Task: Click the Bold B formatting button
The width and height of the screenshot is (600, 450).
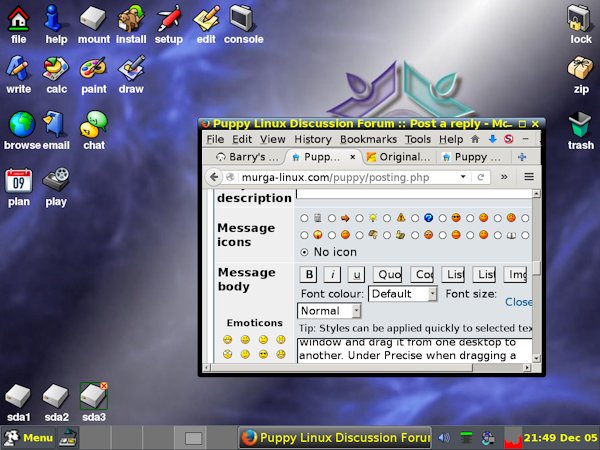Action: tap(309, 274)
